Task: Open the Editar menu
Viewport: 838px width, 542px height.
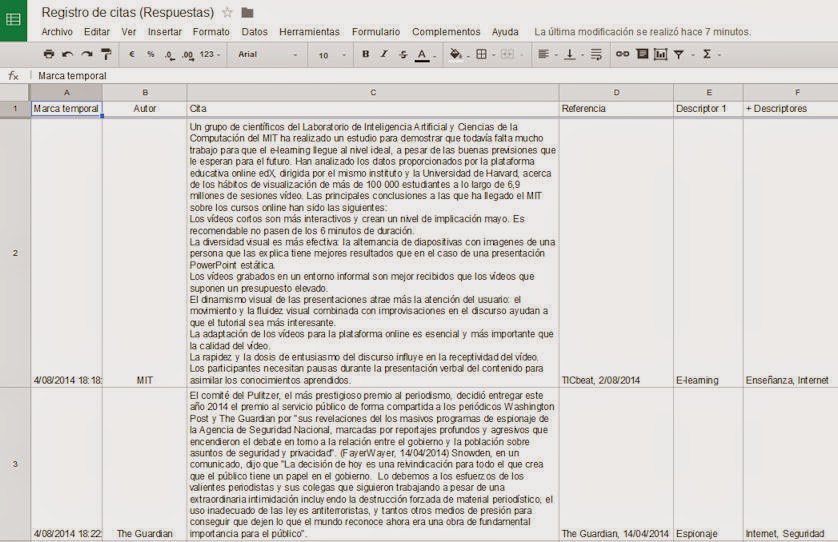Action: [x=97, y=32]
